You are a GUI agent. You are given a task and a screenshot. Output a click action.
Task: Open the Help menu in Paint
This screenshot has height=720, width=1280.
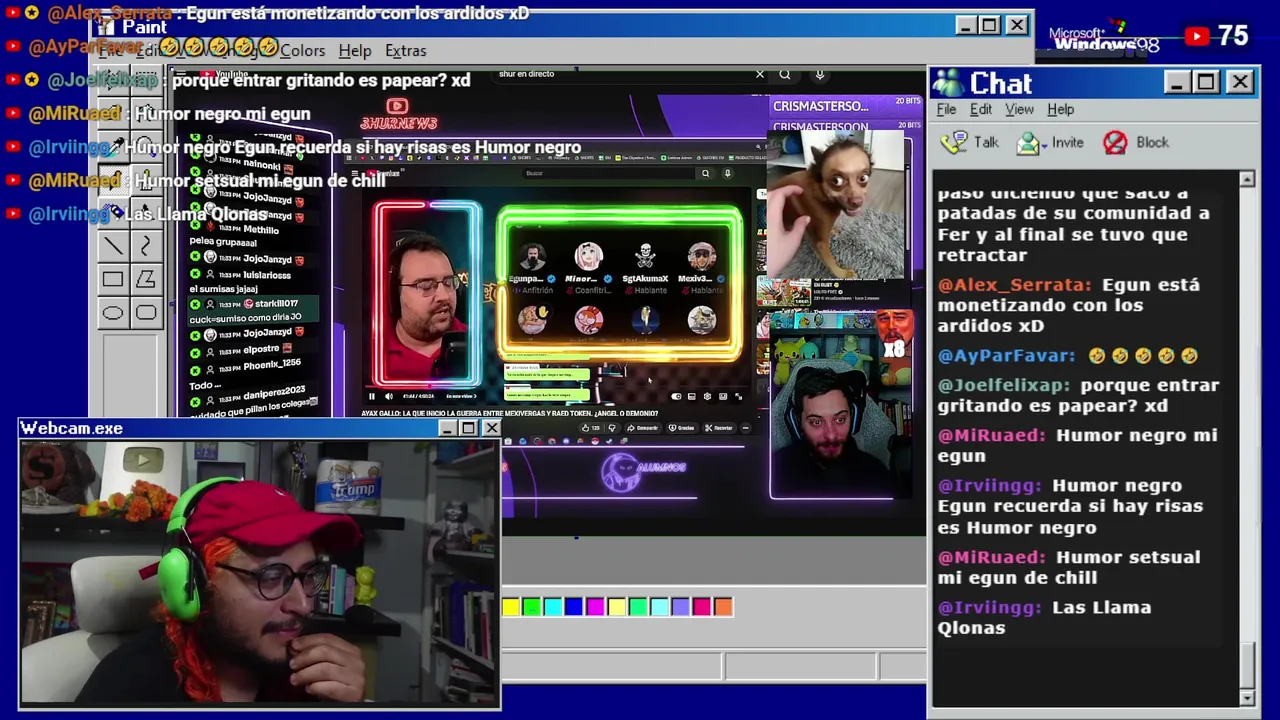coord(354,51)
